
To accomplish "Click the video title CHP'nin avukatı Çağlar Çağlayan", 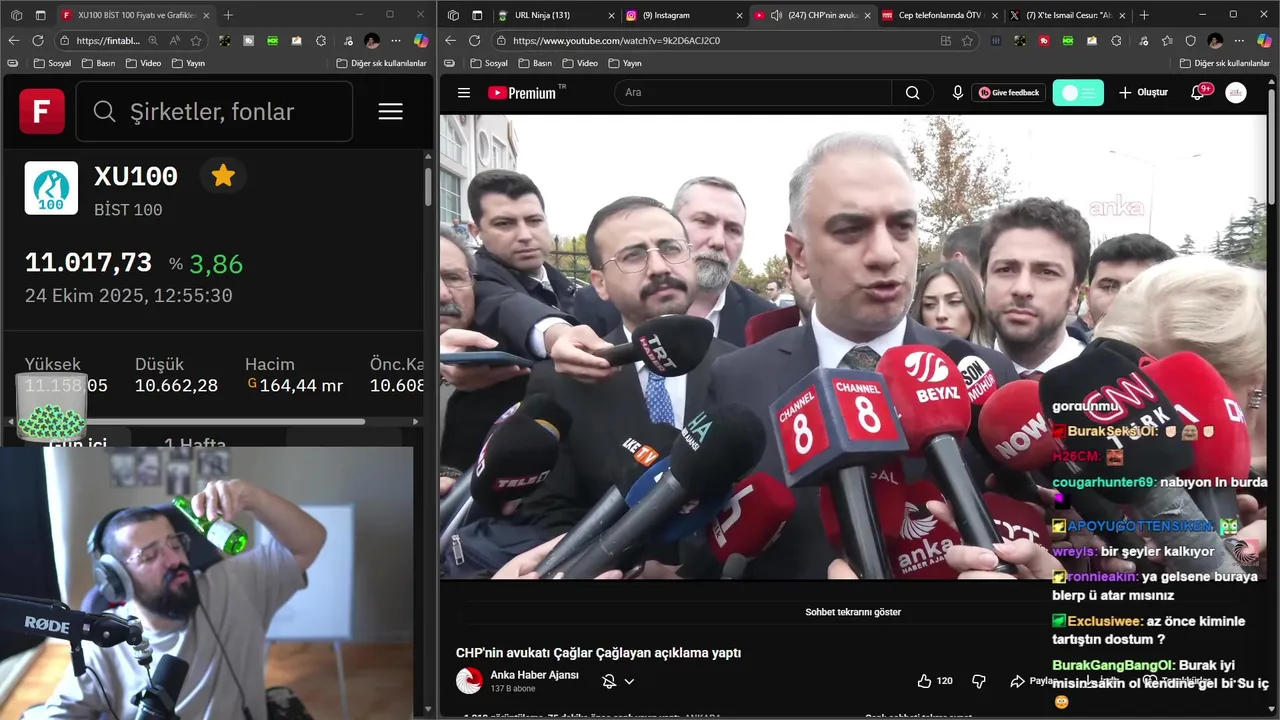I will pos(598,652).
